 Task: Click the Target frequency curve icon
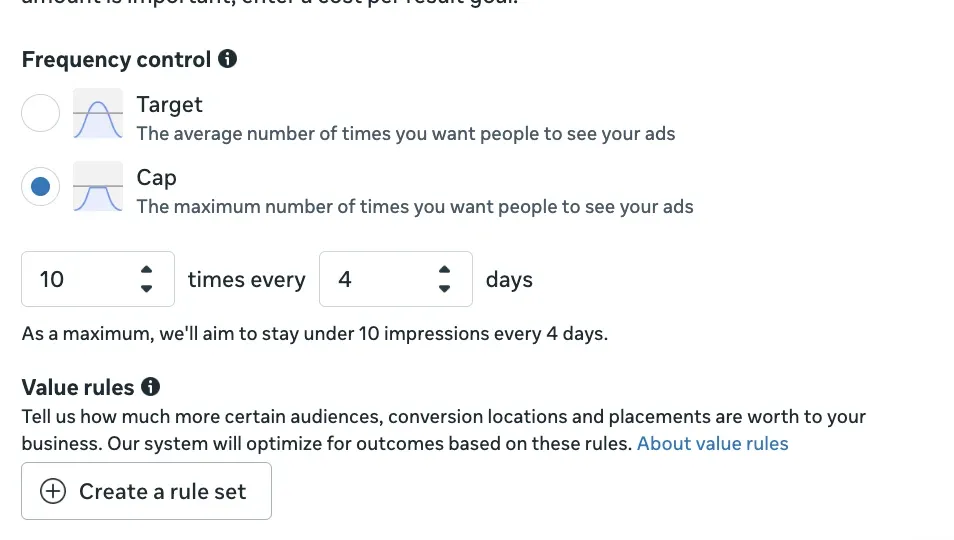pos(98,114)
